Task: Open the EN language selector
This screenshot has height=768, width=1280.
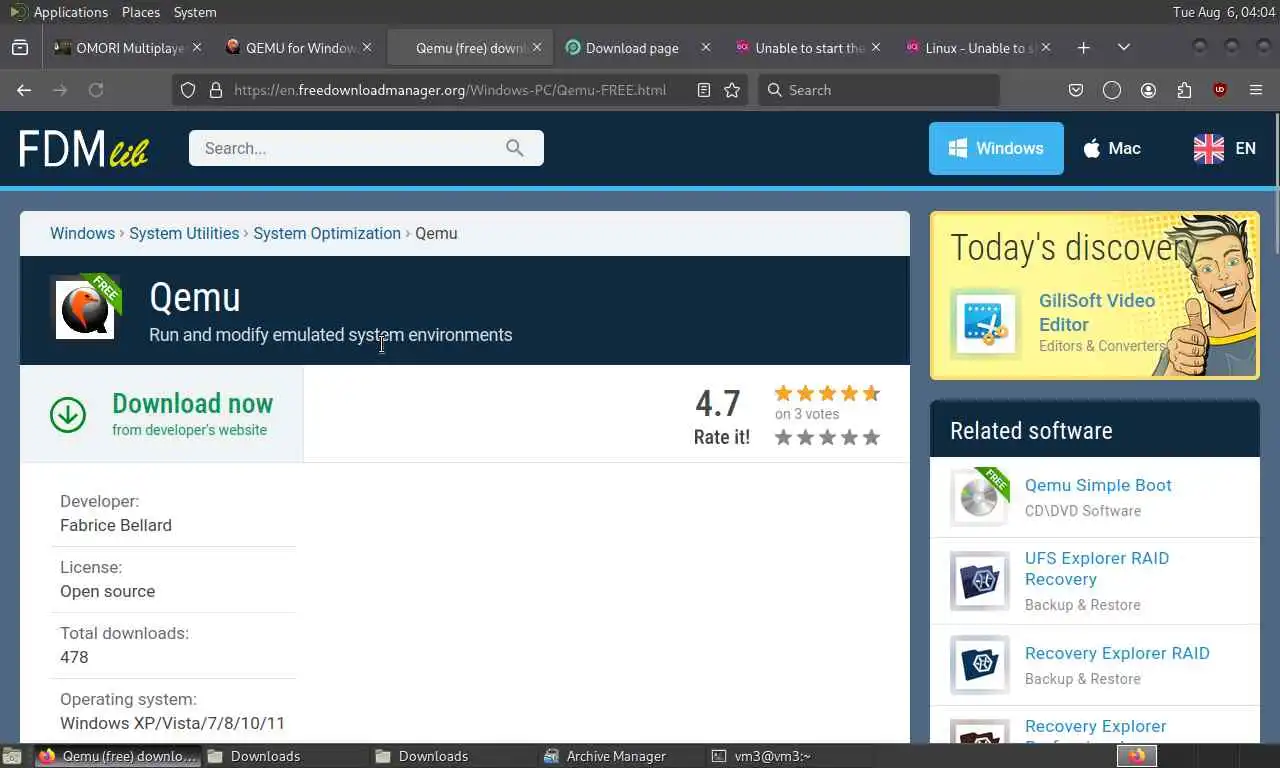Action: pos(1225,148)
